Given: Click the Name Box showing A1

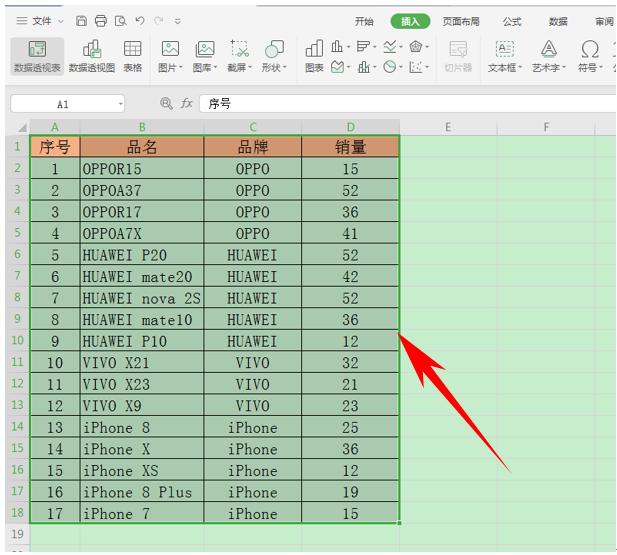Looking at the screenshot, I should (63, 104).
